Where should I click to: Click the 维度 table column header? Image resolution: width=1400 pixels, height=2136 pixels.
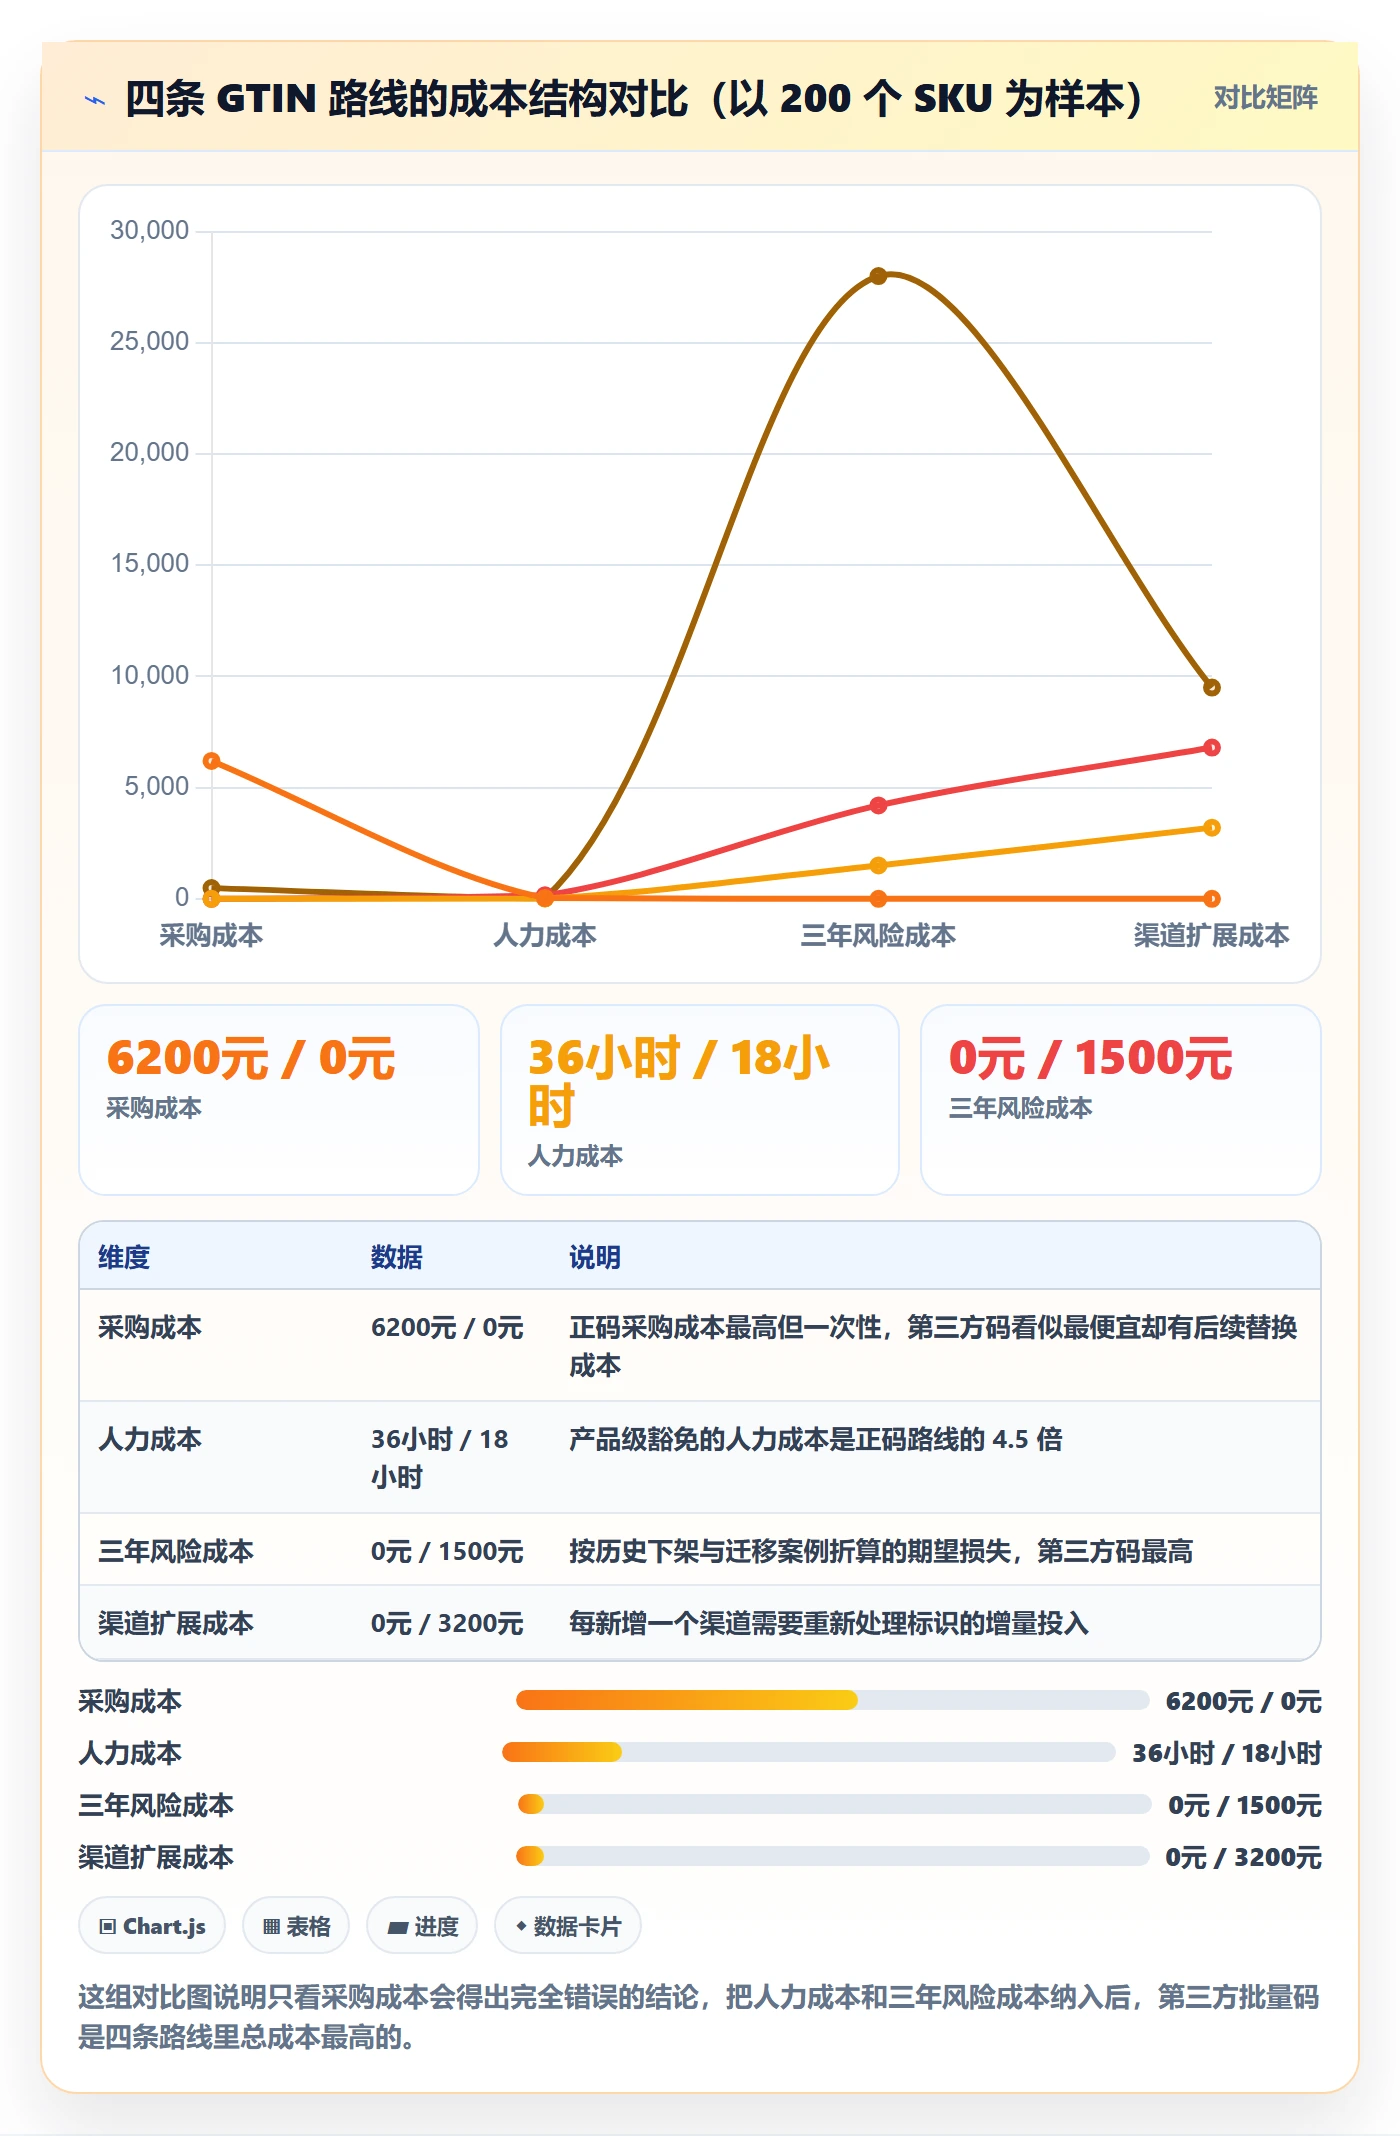(124, 1257)
